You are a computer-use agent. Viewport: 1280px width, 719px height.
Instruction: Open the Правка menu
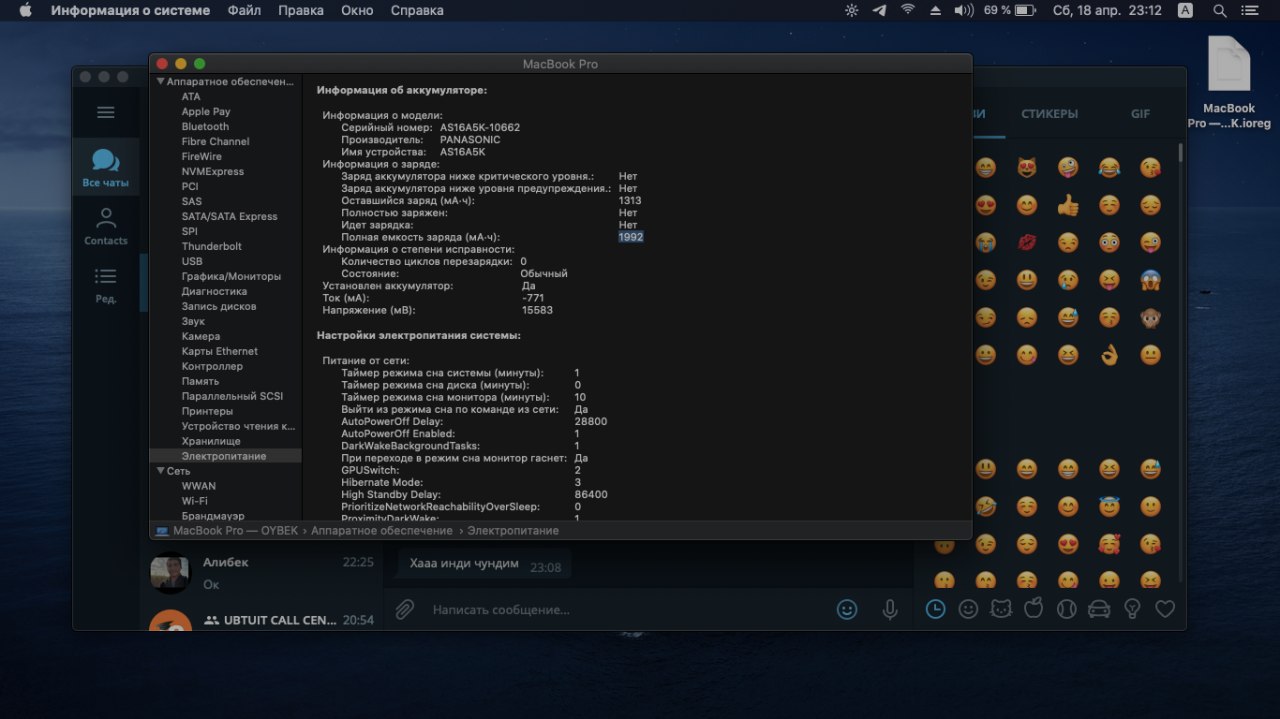(300, 10)
